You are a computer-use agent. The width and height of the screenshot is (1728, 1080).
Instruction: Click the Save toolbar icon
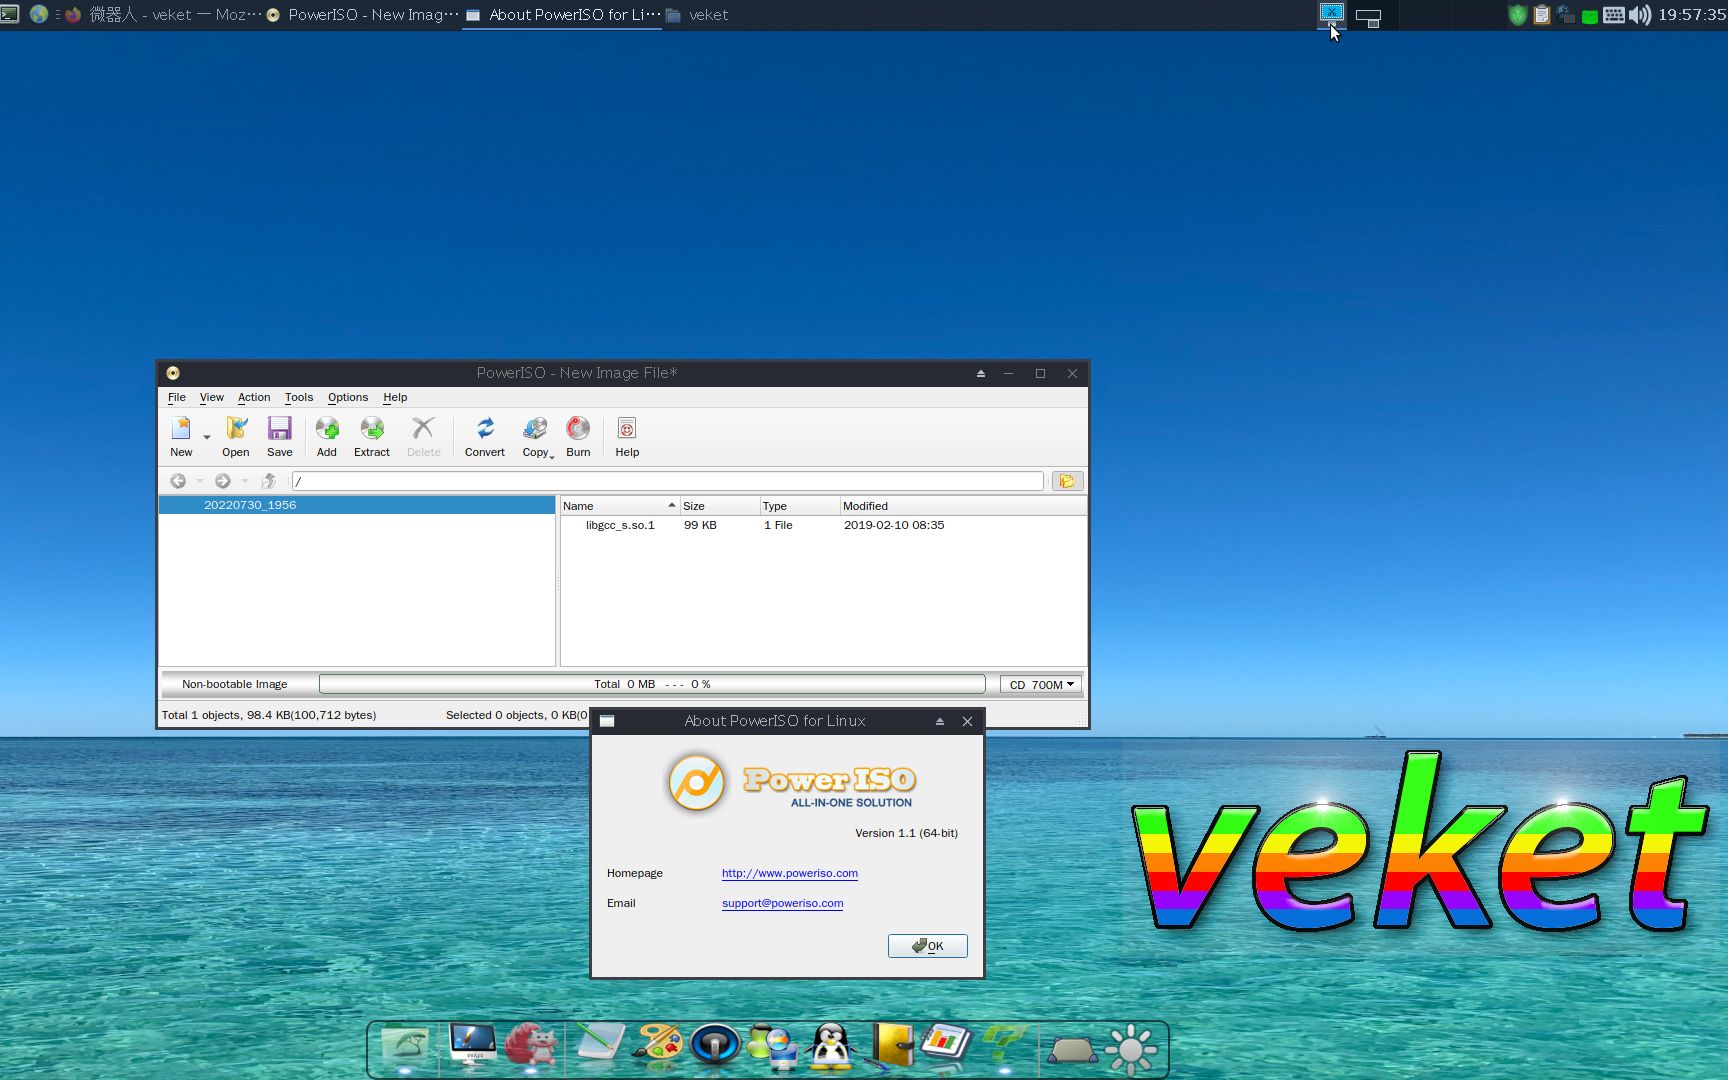[x=280, y=437]
